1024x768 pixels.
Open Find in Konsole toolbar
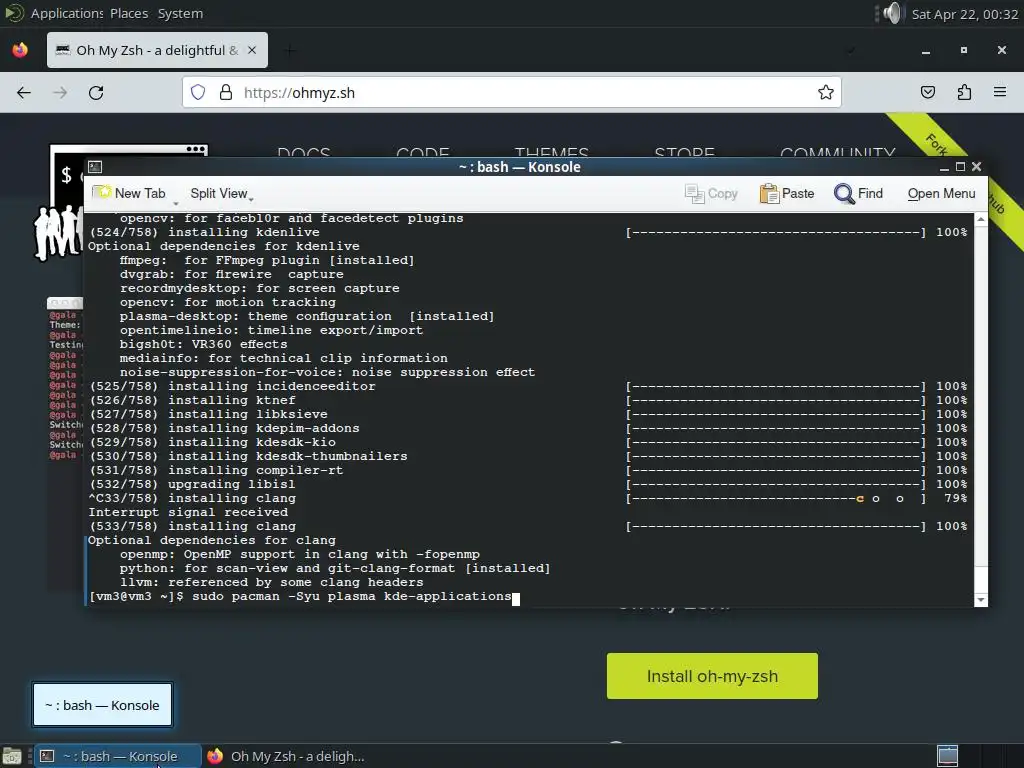pos(858,193)
